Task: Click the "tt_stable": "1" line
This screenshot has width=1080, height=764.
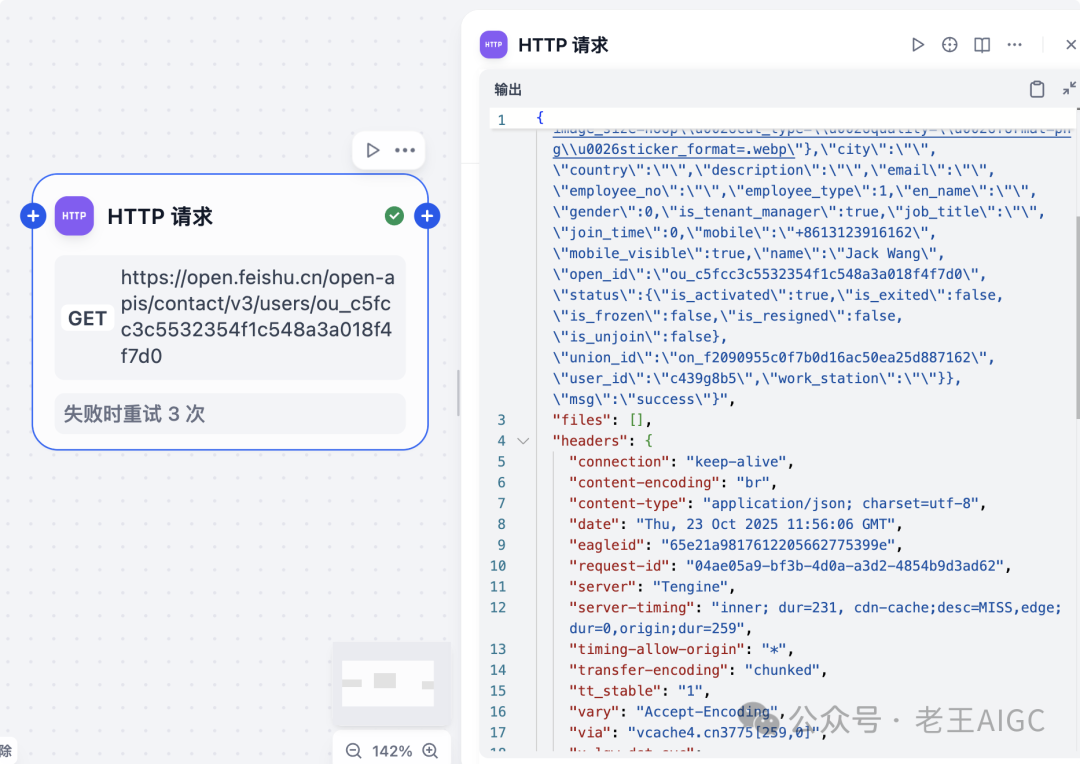Action: click(639, 690)
